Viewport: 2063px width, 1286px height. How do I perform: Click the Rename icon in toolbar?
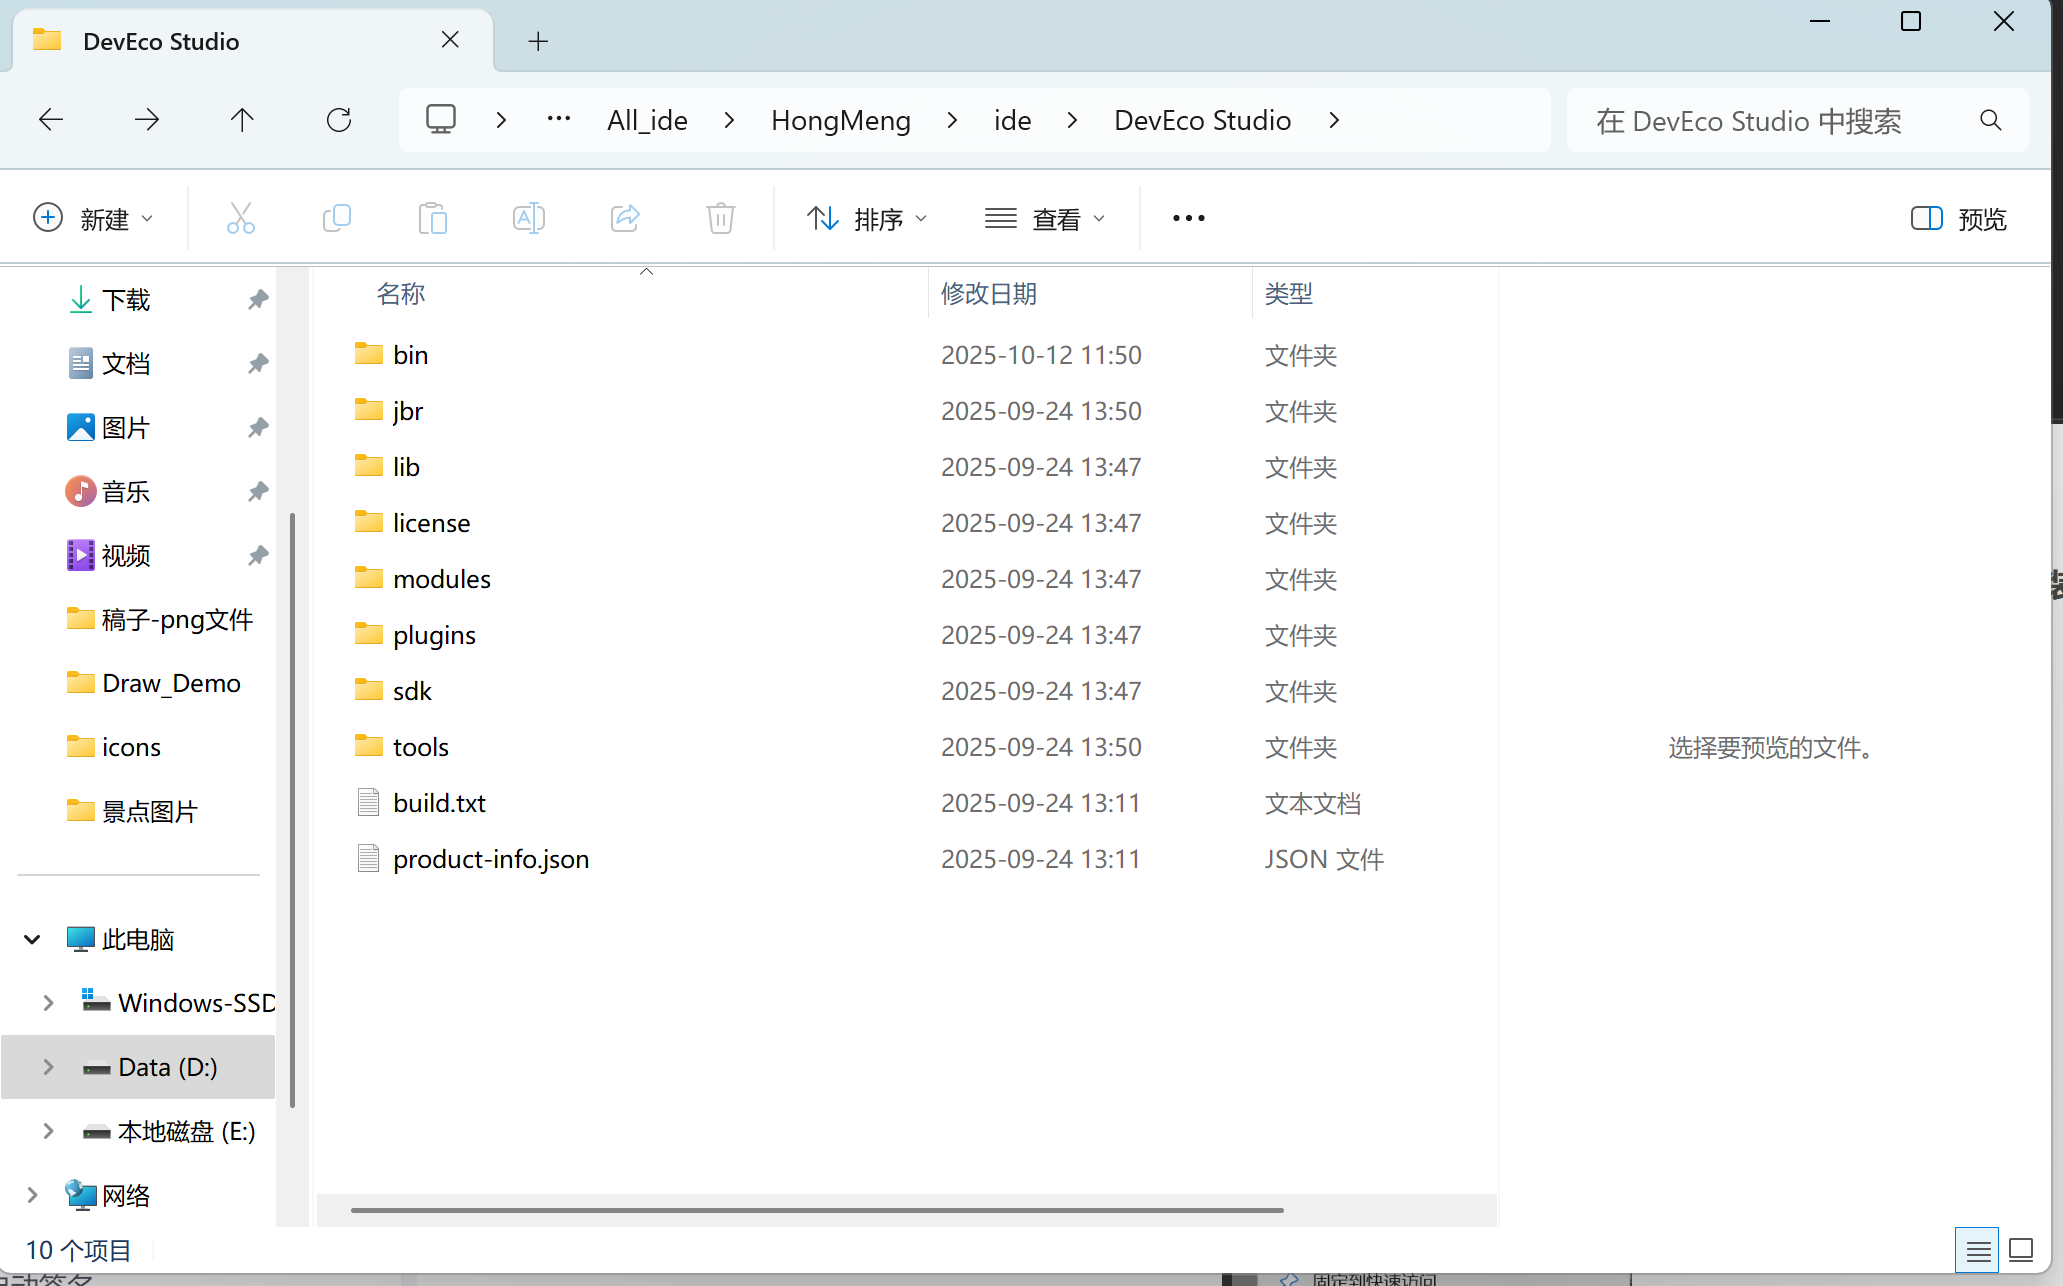(x=528, y=218)
